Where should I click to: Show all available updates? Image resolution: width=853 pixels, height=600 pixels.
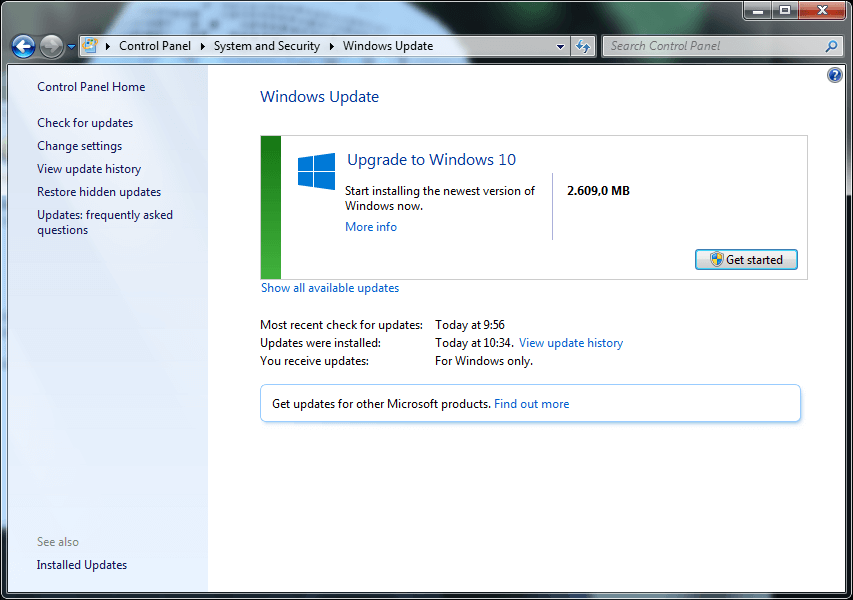click(330, 288)
